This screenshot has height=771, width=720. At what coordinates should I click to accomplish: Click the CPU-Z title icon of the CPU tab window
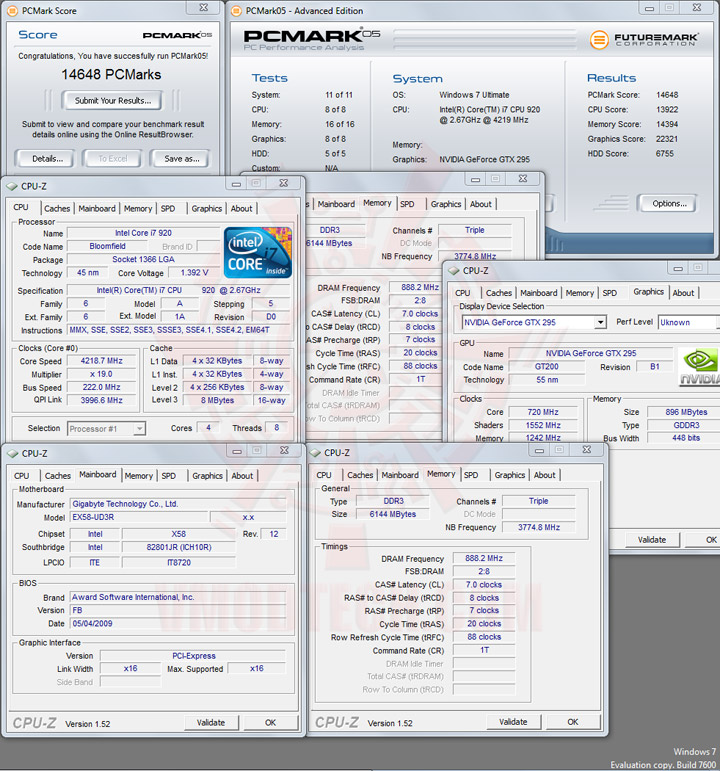tap(11, 186)
